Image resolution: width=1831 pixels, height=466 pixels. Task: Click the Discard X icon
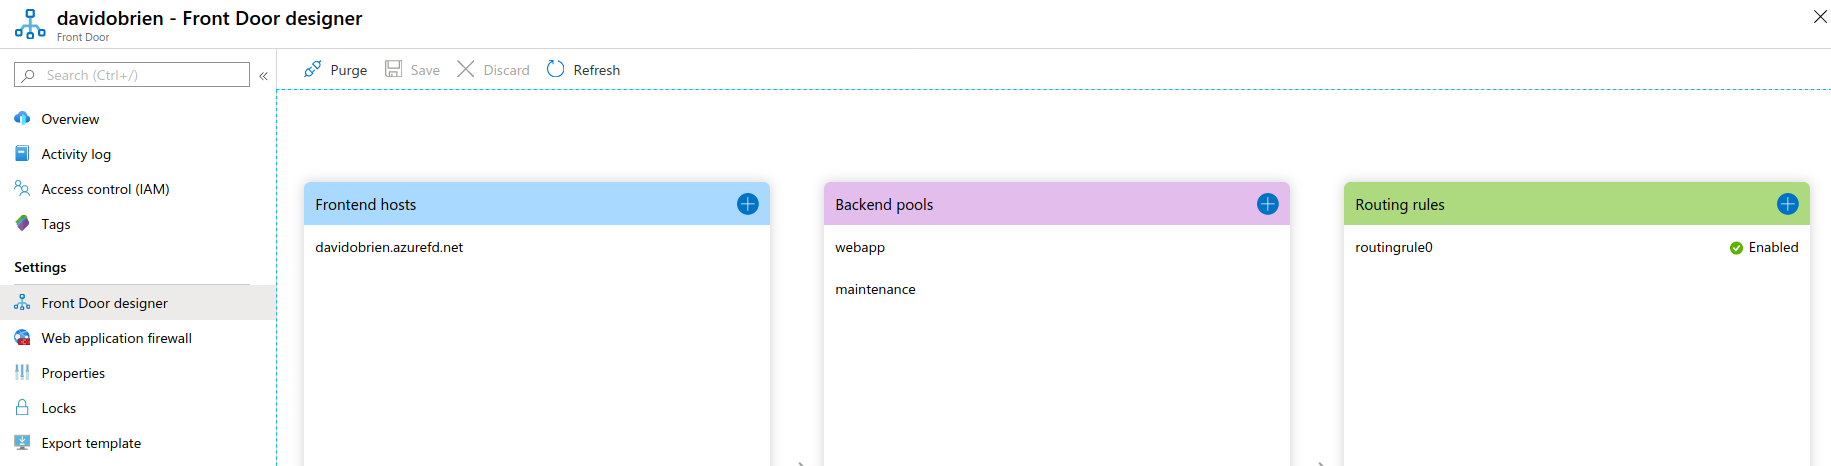(466, 69)
